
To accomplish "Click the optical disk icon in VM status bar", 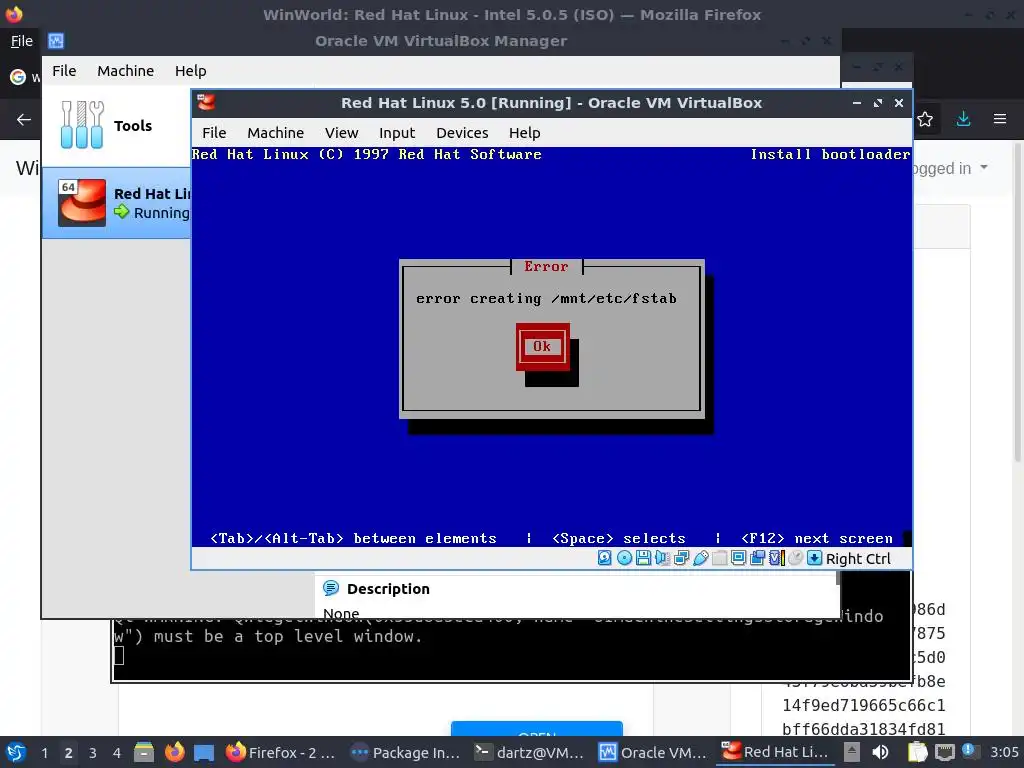I will (x=624, y=558).
